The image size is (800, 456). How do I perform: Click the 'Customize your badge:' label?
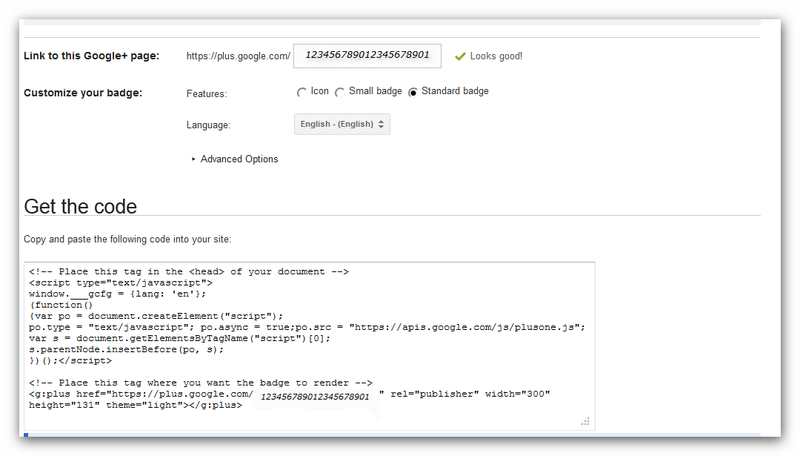83,93
